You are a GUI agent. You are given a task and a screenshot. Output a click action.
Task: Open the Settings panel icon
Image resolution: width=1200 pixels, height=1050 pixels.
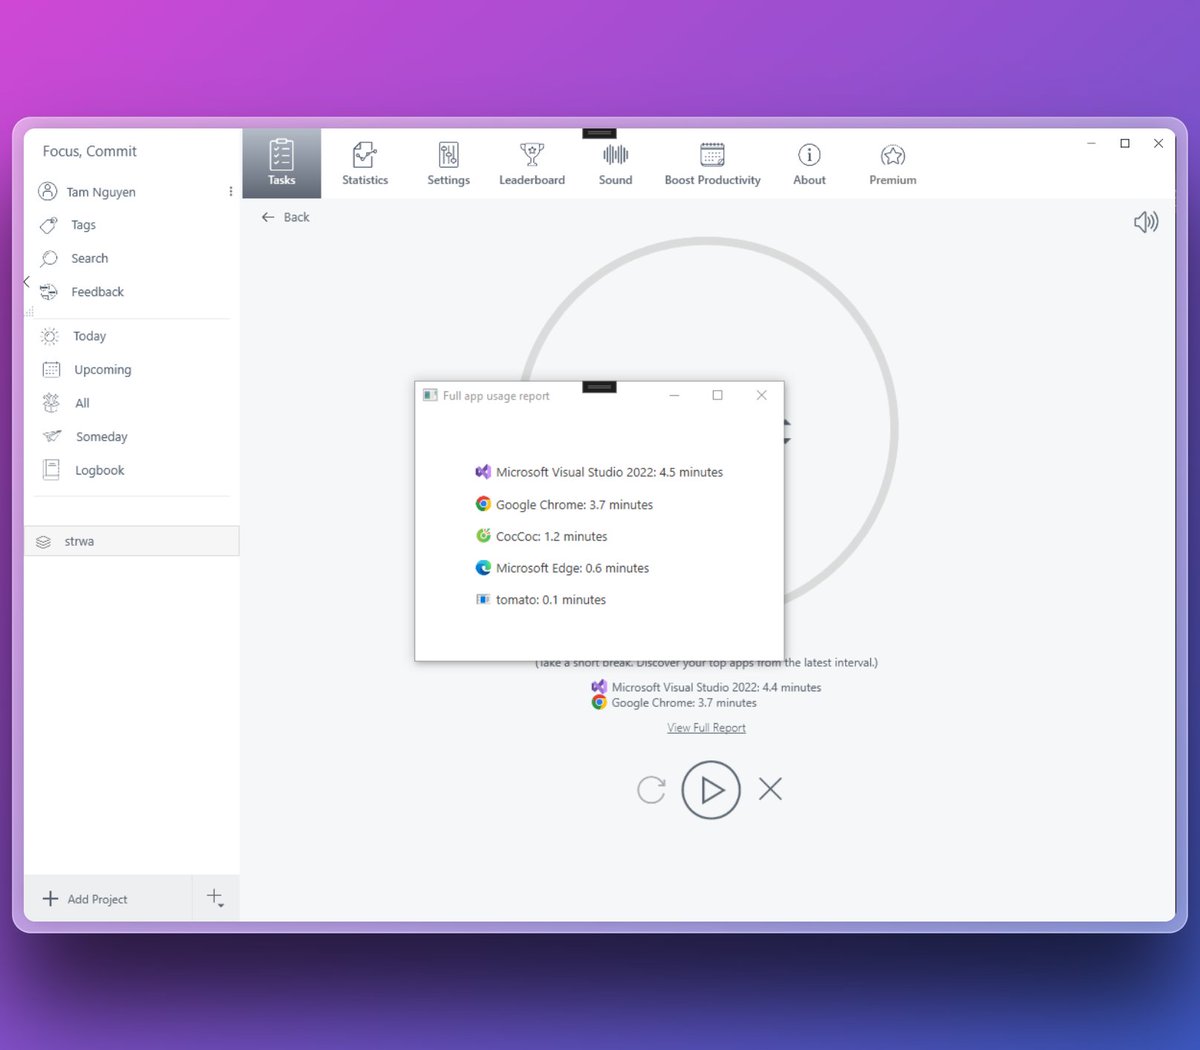[448, 163]
